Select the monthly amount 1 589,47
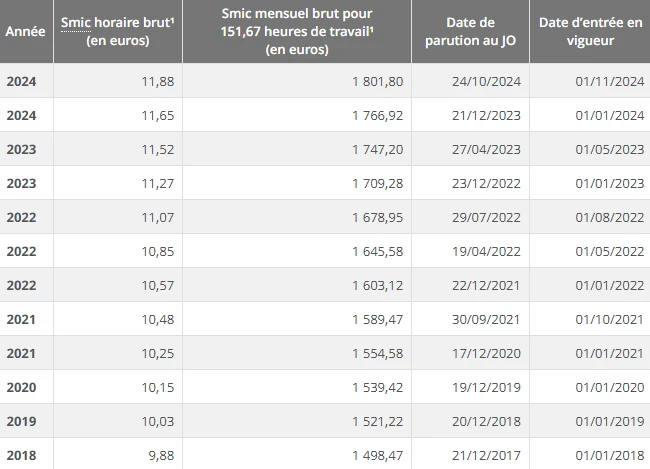This screenshot has width=650, height=469. click(378, 319)
